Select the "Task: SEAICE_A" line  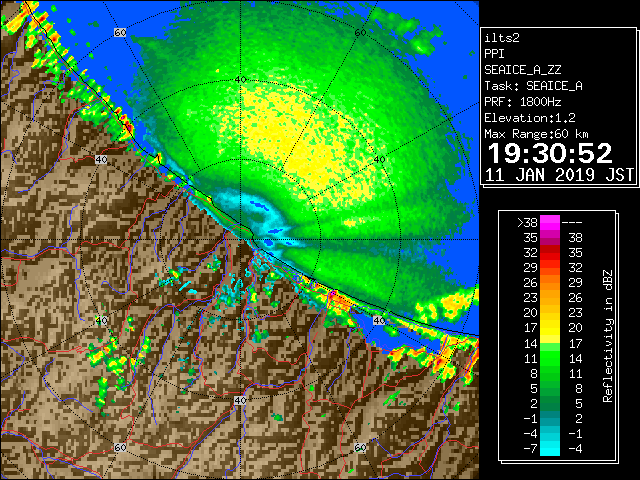tap(533, 86)
